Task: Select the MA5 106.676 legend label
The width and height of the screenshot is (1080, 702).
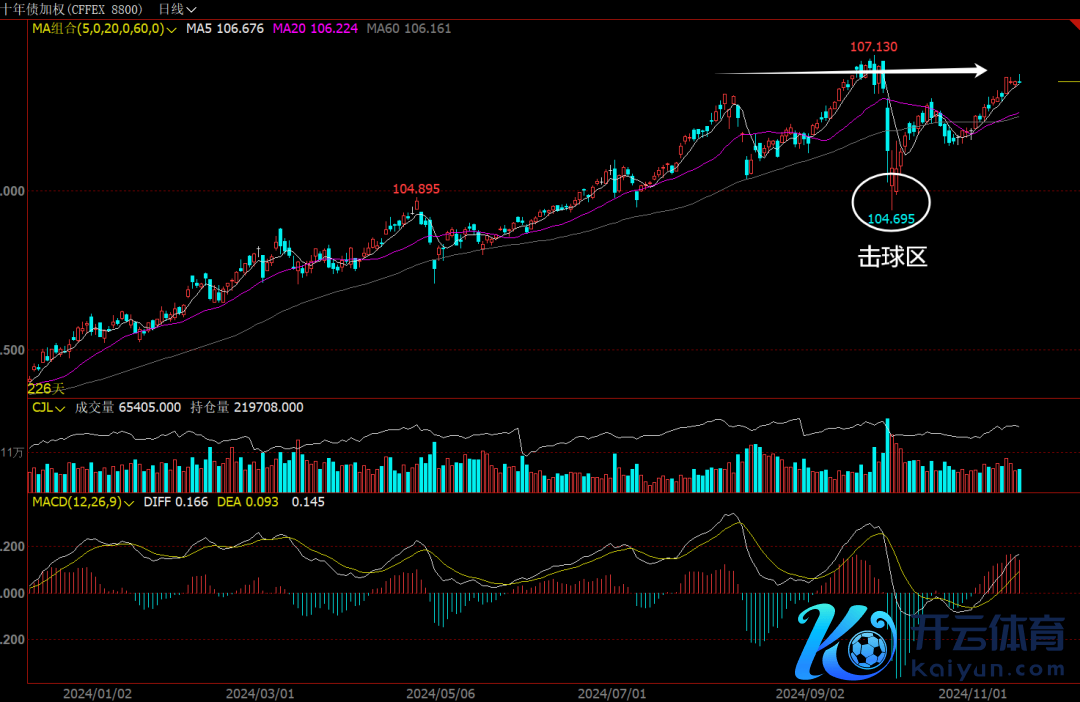Action: [225, 29]
